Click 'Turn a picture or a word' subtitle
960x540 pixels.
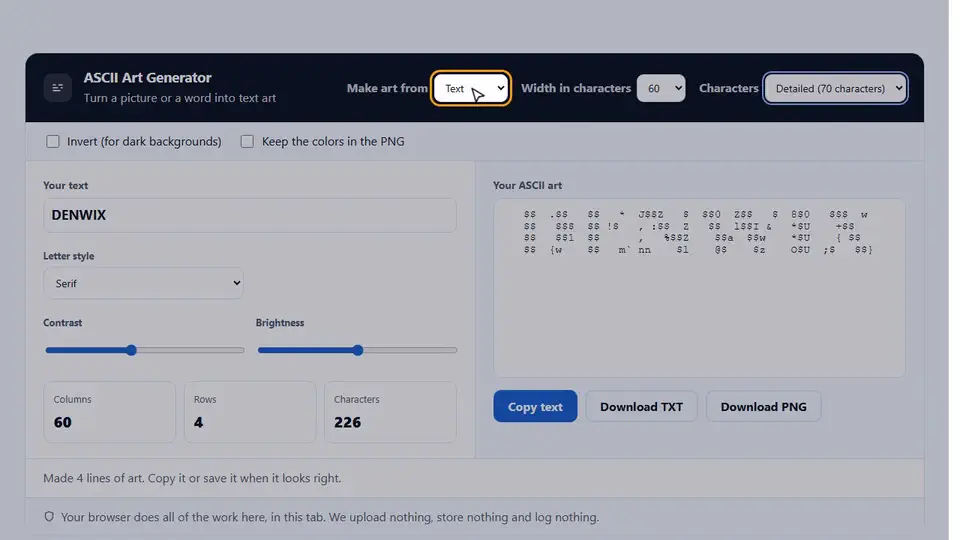click(179, 98)
